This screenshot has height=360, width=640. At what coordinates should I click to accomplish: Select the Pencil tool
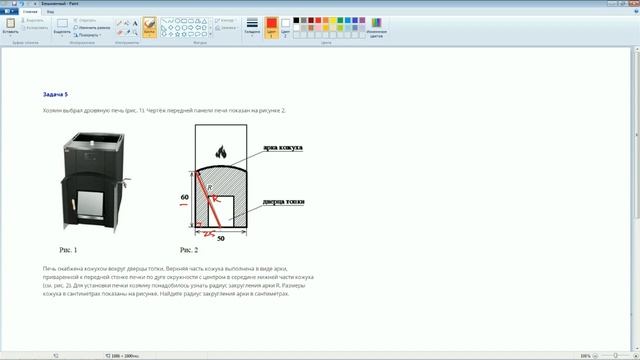pos(119,23)
